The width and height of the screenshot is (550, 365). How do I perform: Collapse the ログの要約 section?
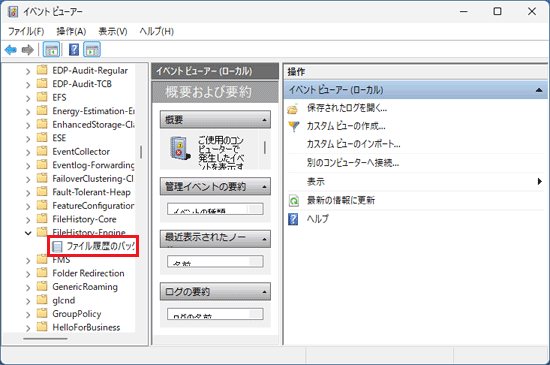click(215, 292)
